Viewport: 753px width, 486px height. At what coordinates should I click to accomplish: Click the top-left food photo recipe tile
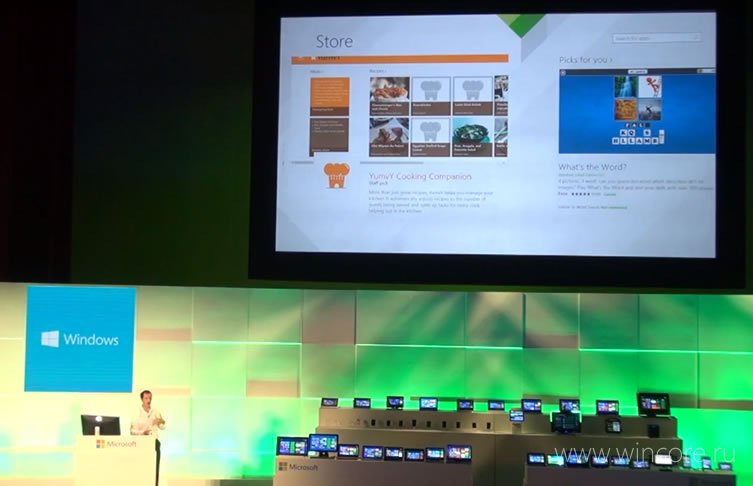pos(389,96)
